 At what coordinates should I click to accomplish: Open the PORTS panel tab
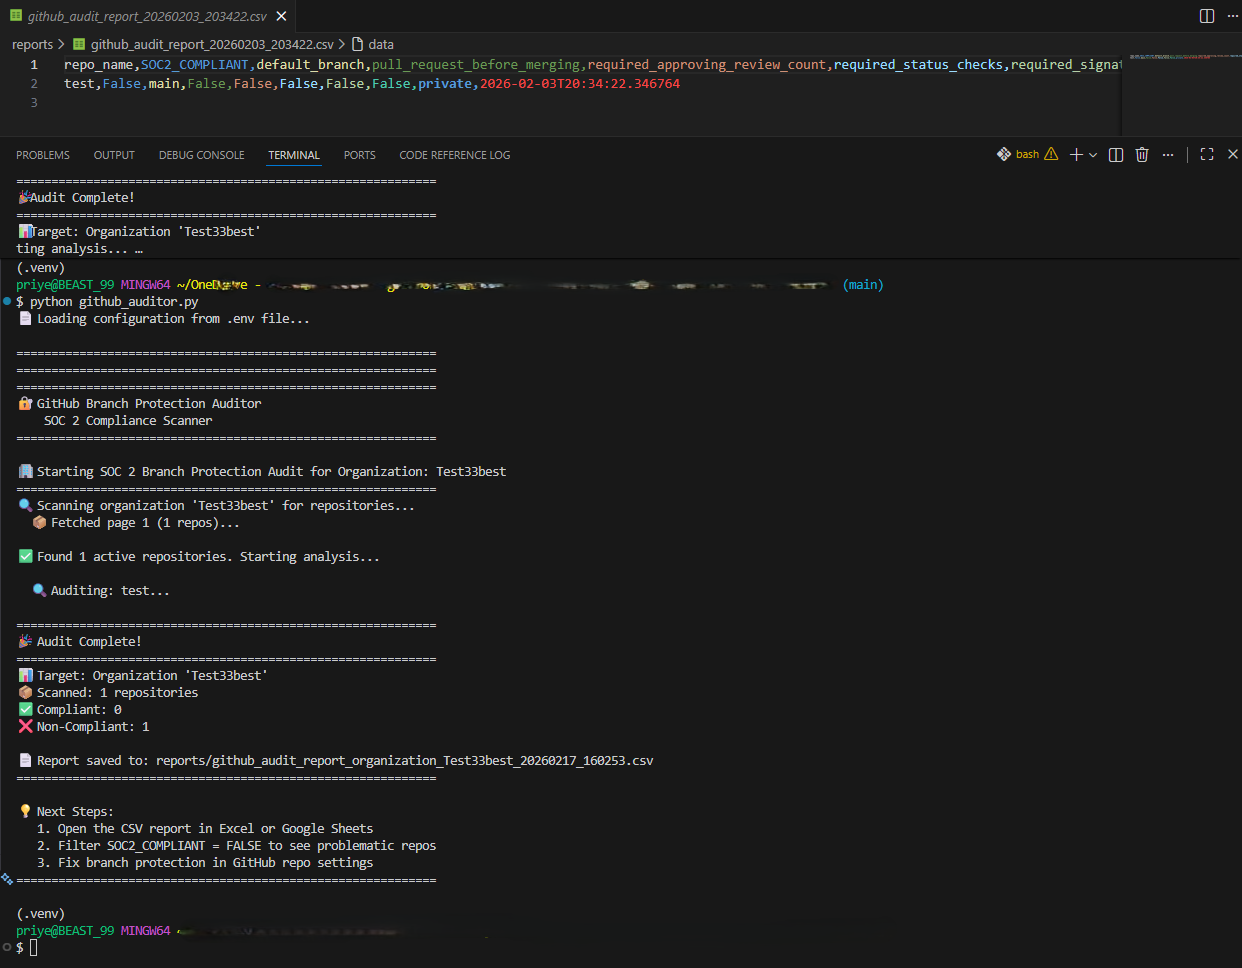click(359, 155)
